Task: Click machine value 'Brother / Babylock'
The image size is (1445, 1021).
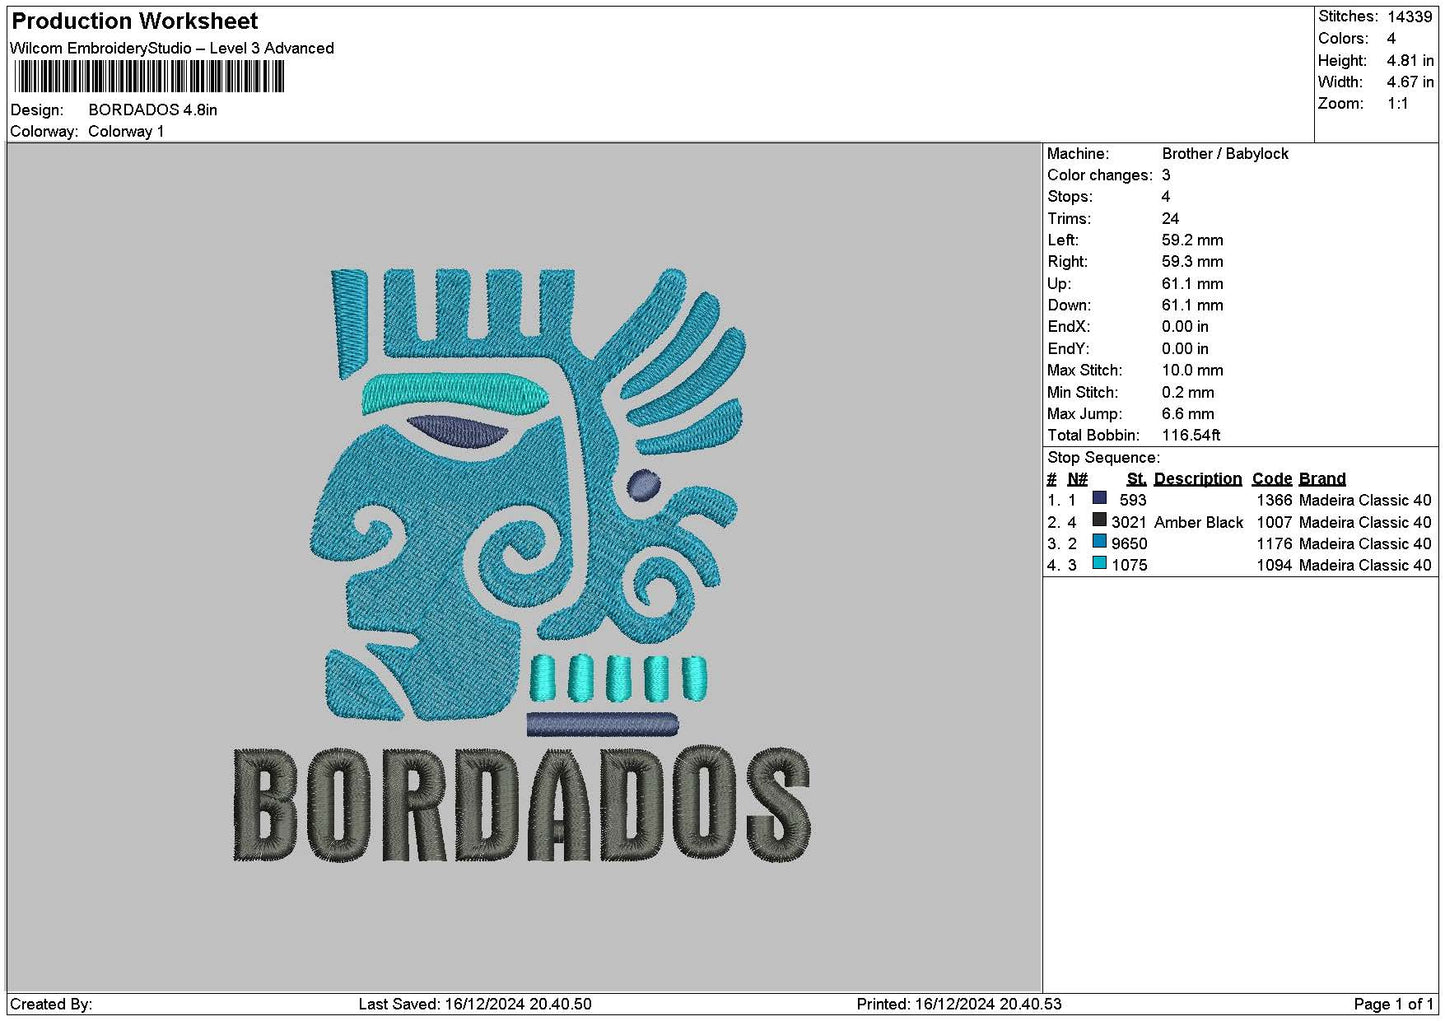Action: 1225,154
